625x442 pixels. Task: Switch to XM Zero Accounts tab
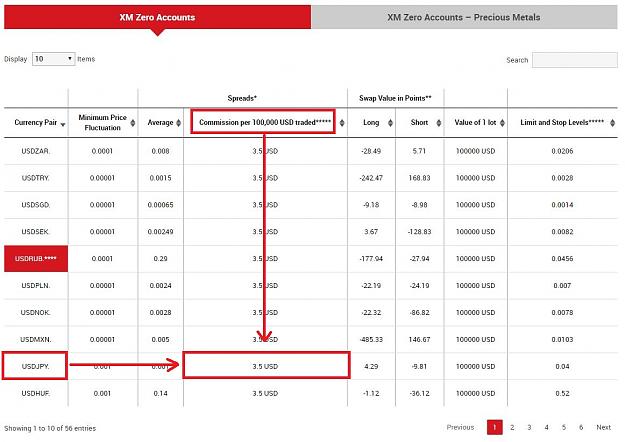coord(157,17)
